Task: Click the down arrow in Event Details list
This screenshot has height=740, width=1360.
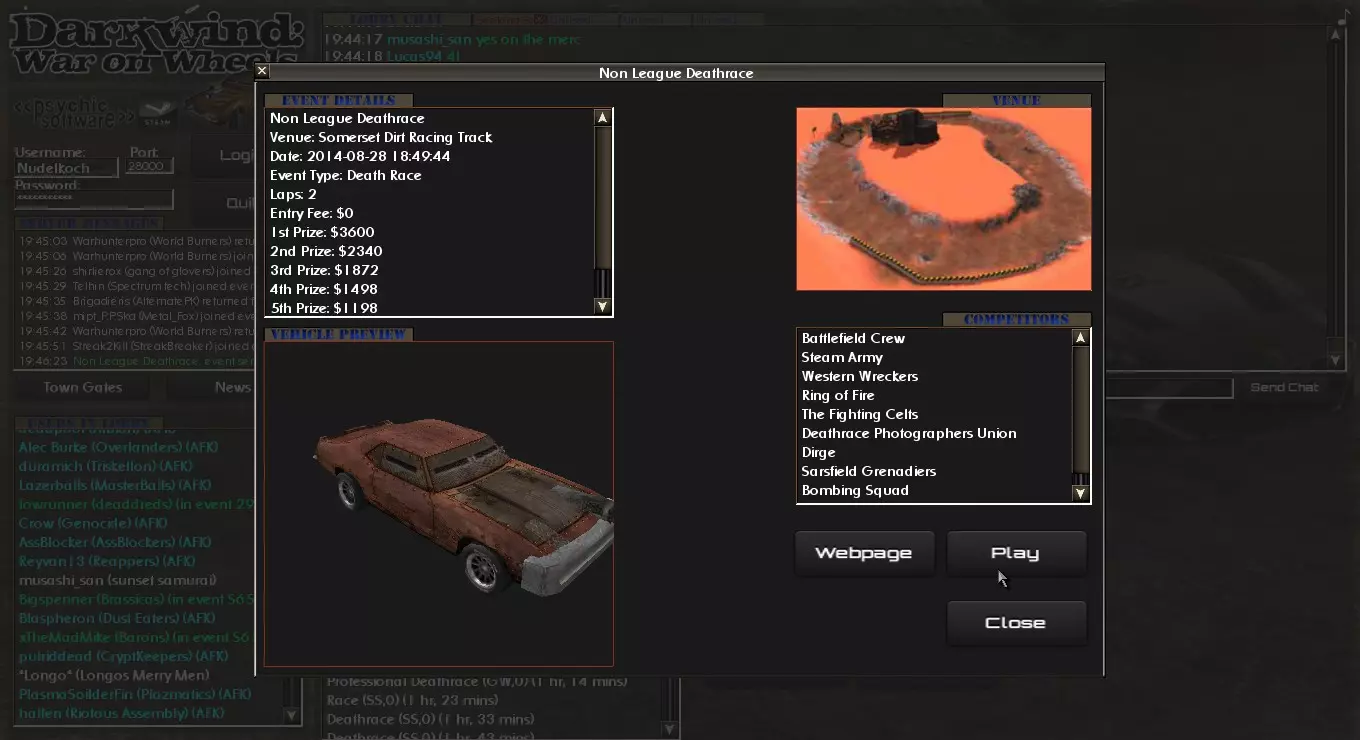Action: click(602, 306)
